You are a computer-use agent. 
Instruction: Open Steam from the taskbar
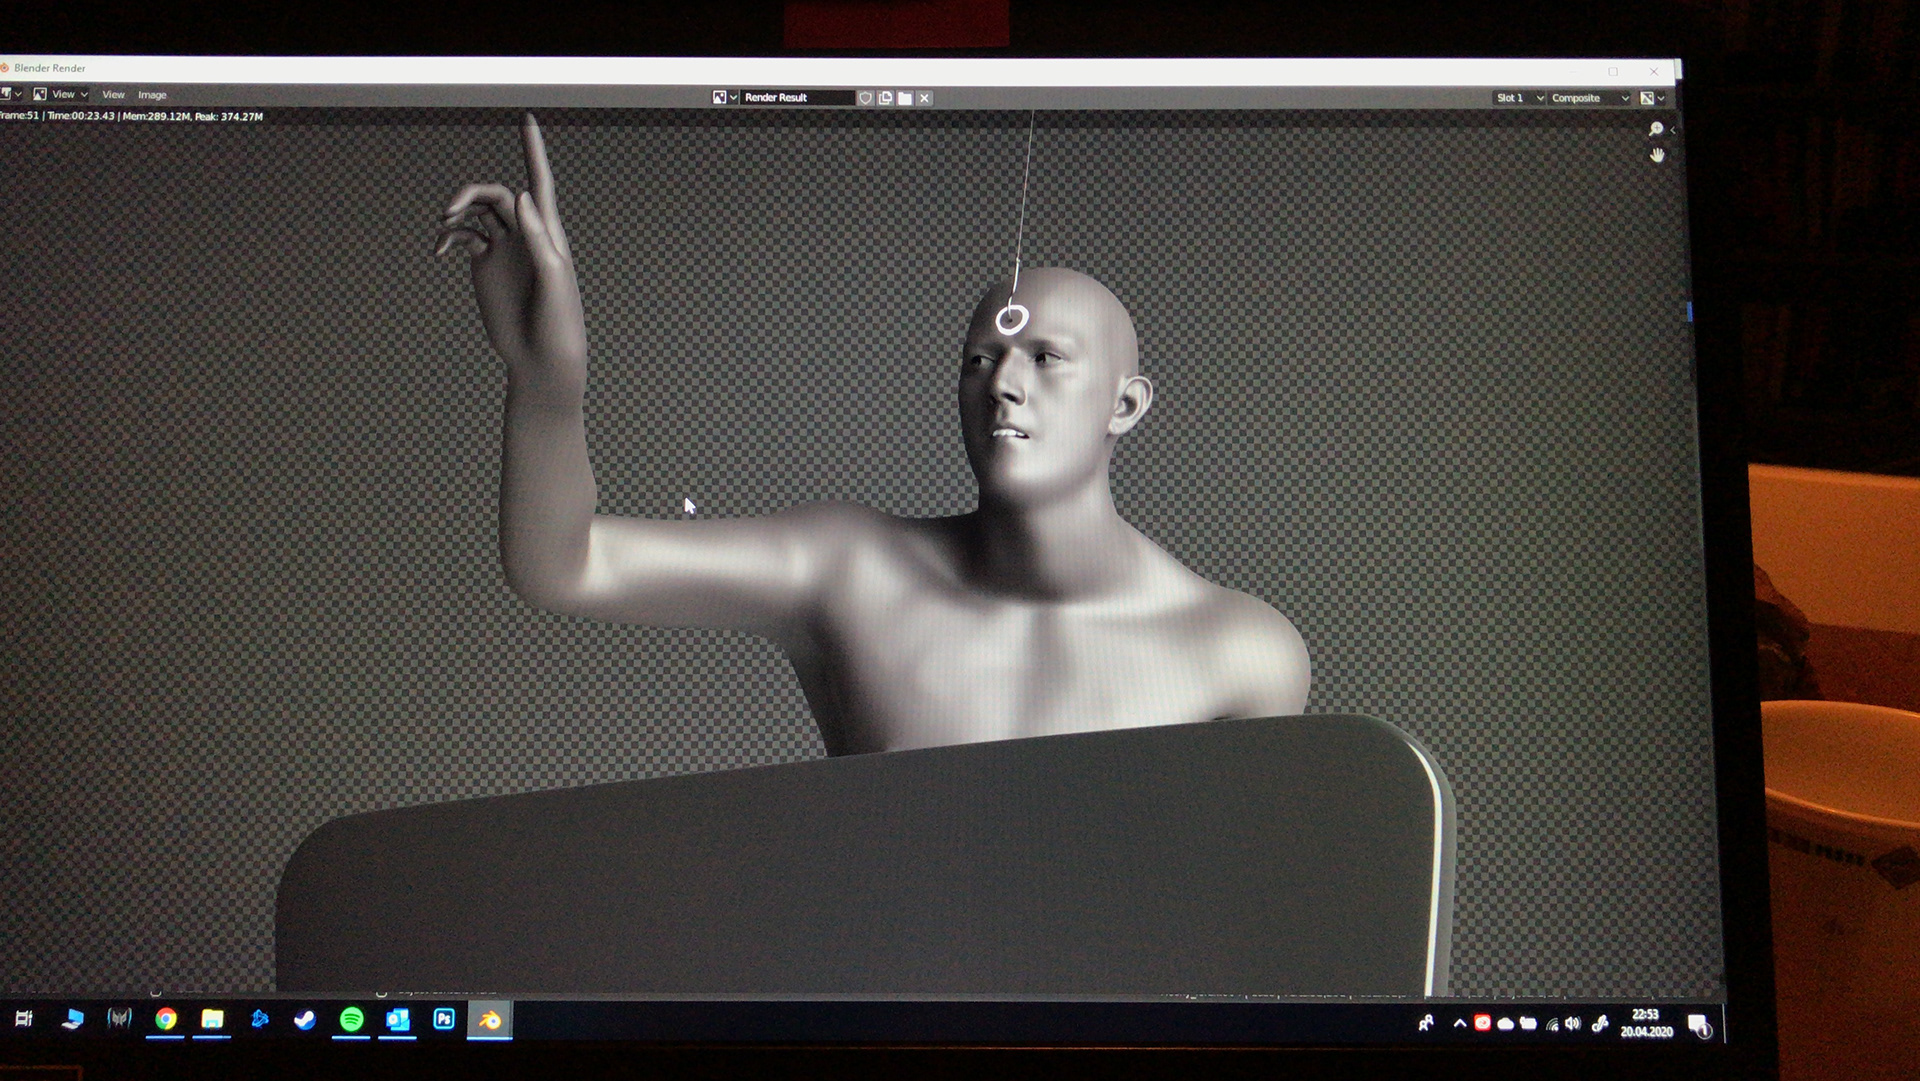tap(305, 1020)
